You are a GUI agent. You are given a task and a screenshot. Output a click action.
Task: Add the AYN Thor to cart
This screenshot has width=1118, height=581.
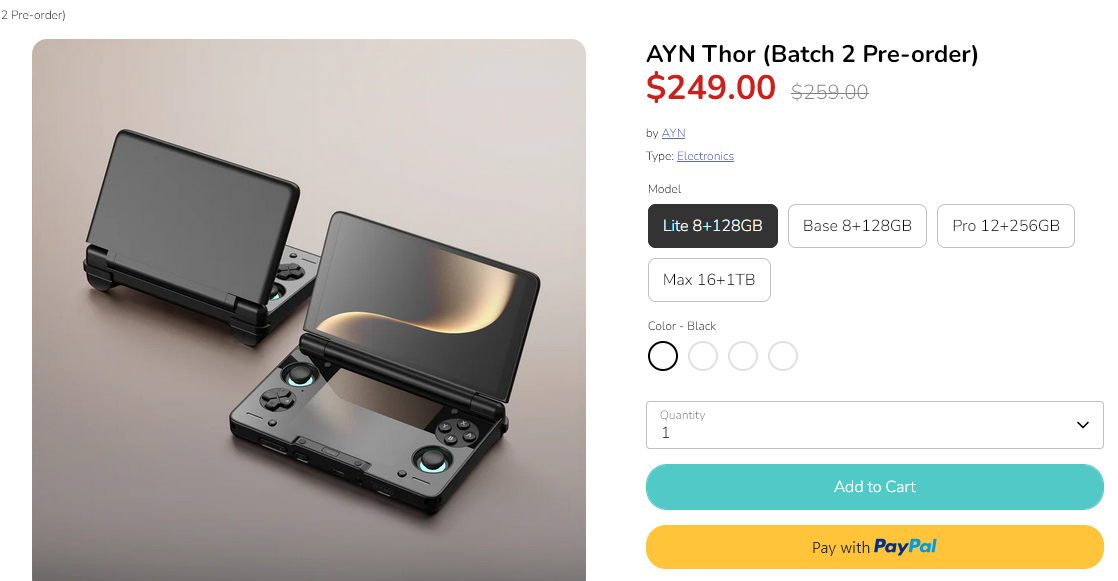pyautogui.click(x=875, y=487)
